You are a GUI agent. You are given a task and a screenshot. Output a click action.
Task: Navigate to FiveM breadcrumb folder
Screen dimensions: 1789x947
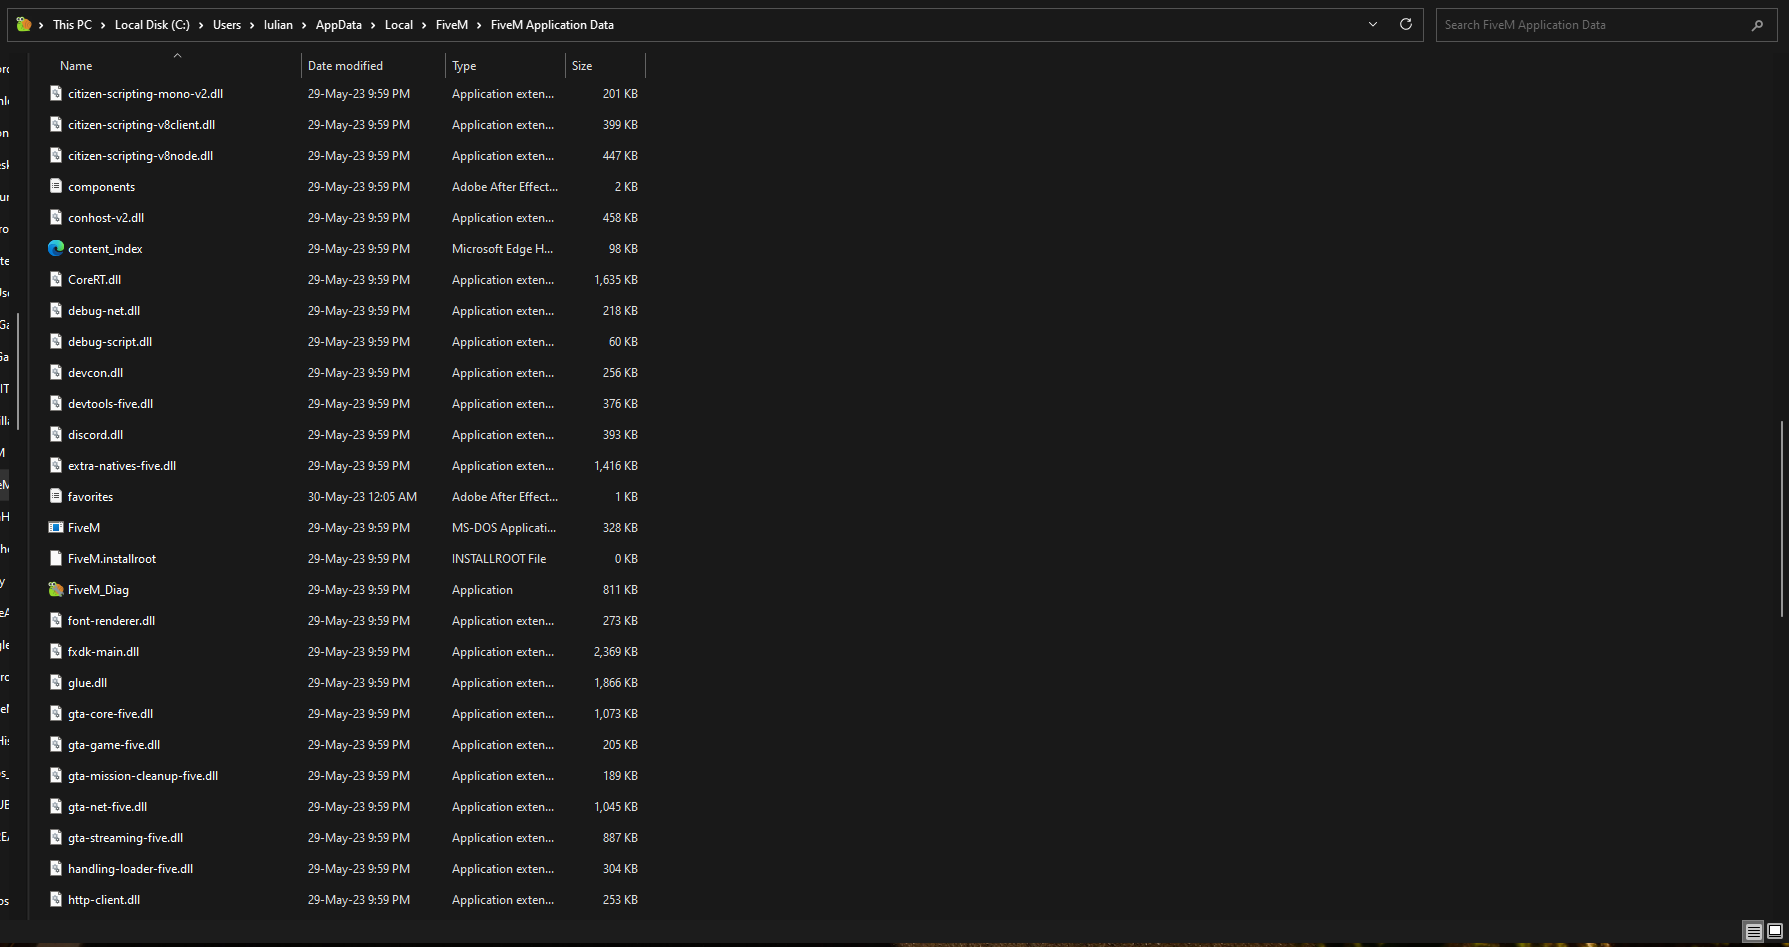tap(452, 25)
